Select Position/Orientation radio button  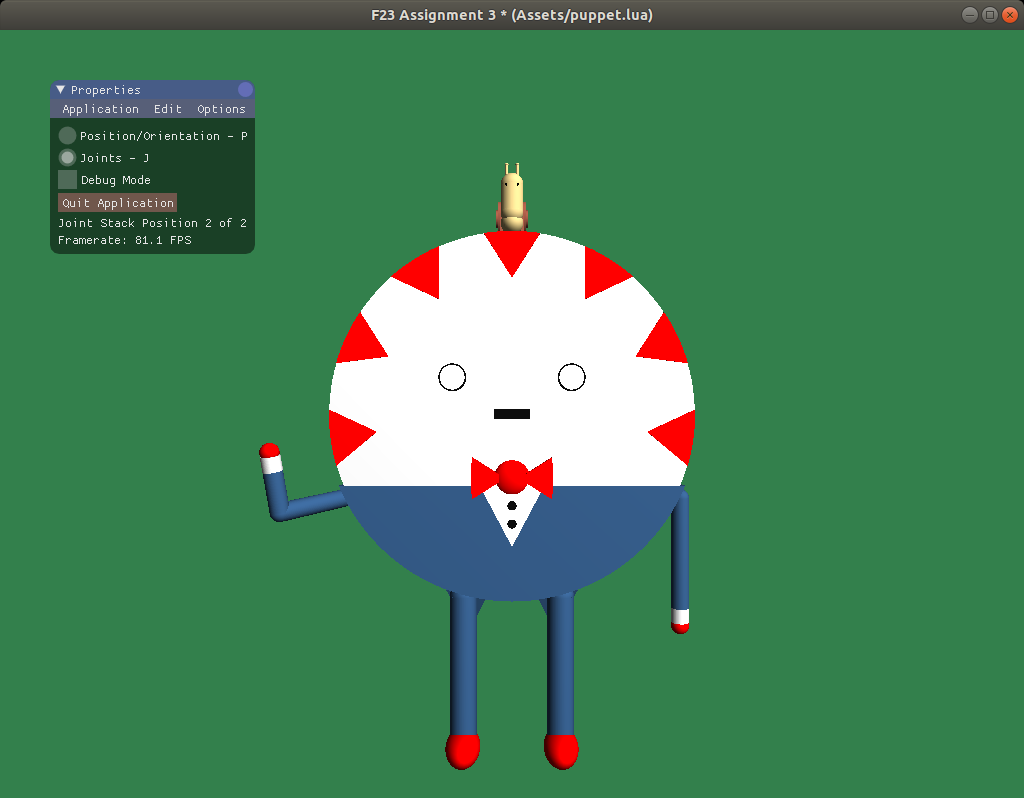[67, 135]
